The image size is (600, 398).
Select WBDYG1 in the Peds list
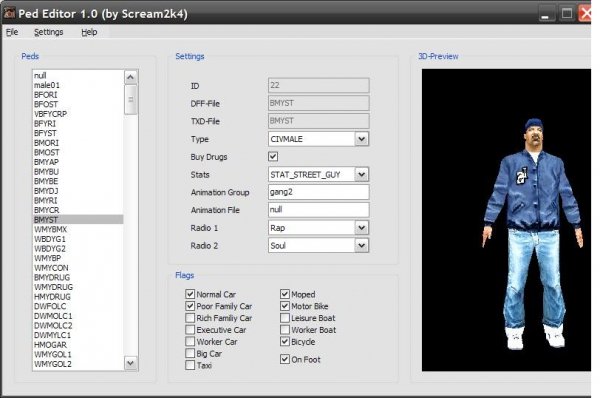[x=78, y=239]
